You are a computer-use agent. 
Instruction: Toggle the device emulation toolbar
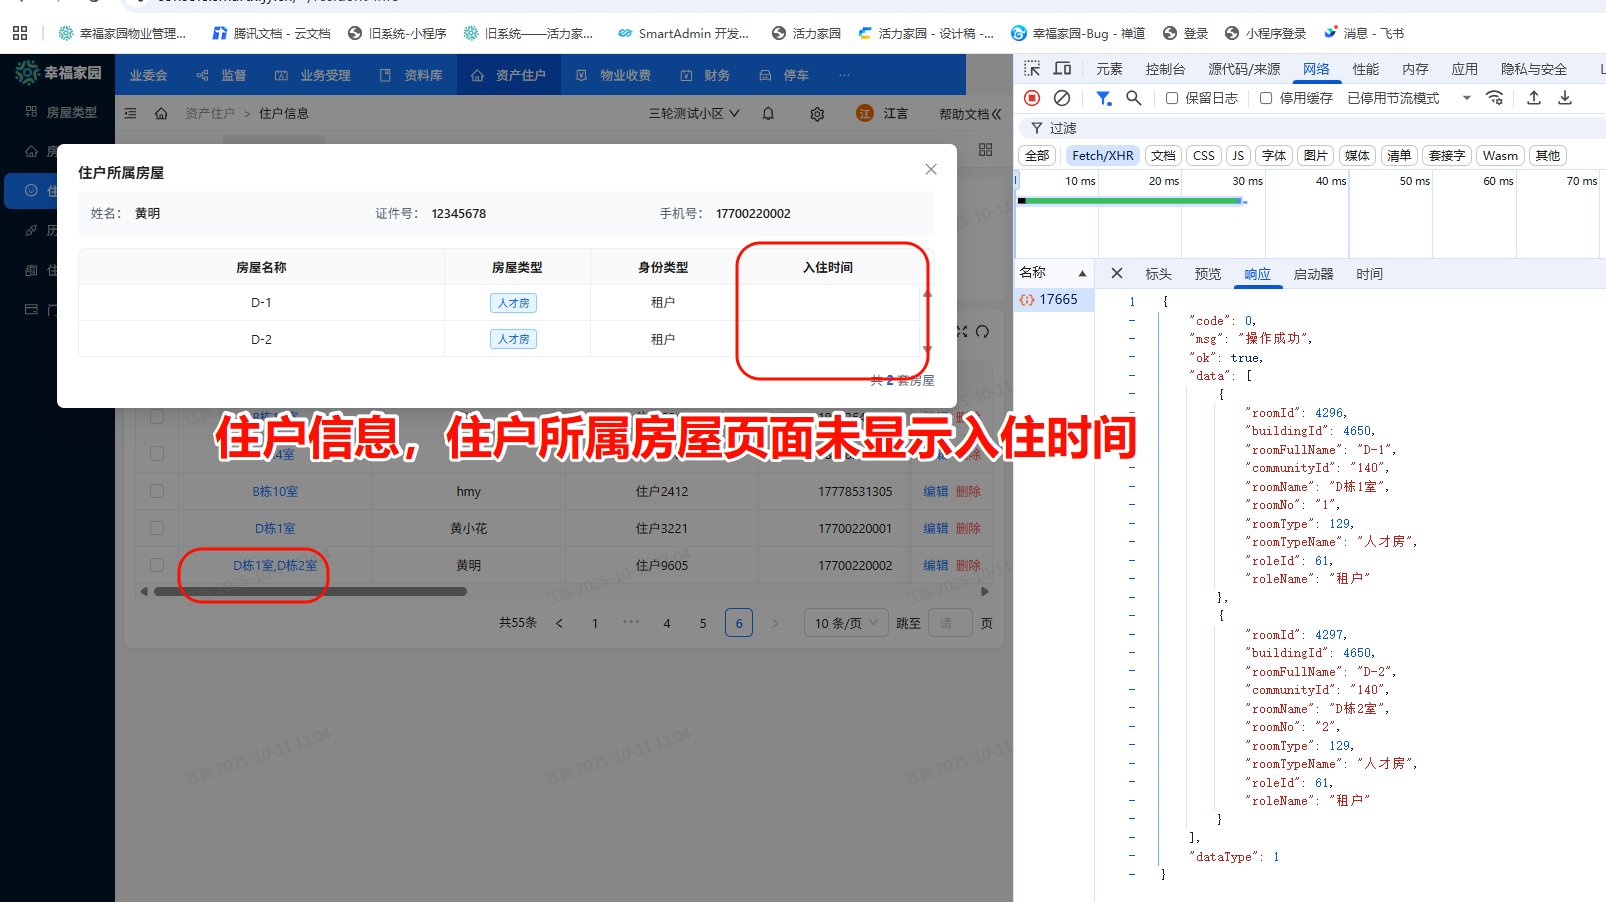click(x=1062, y=68)
